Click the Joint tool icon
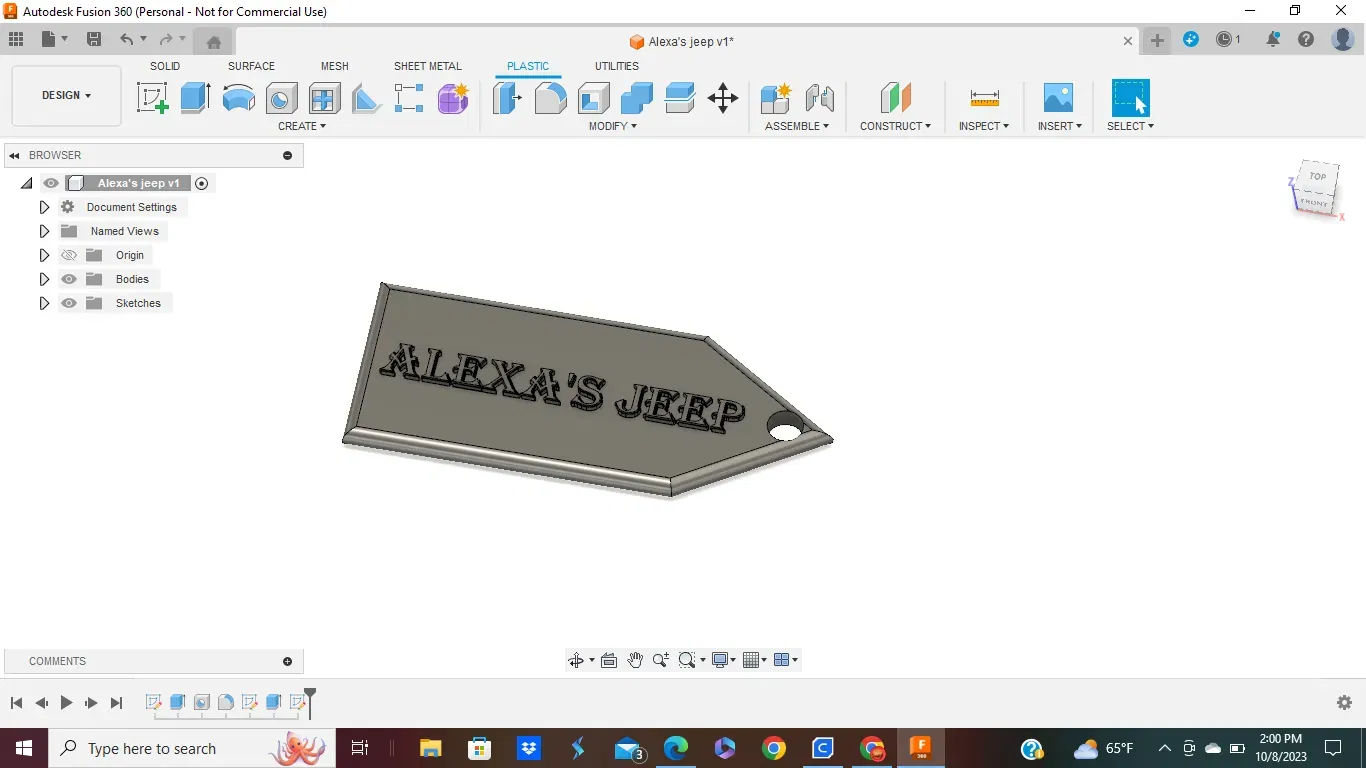 (819, 98)
